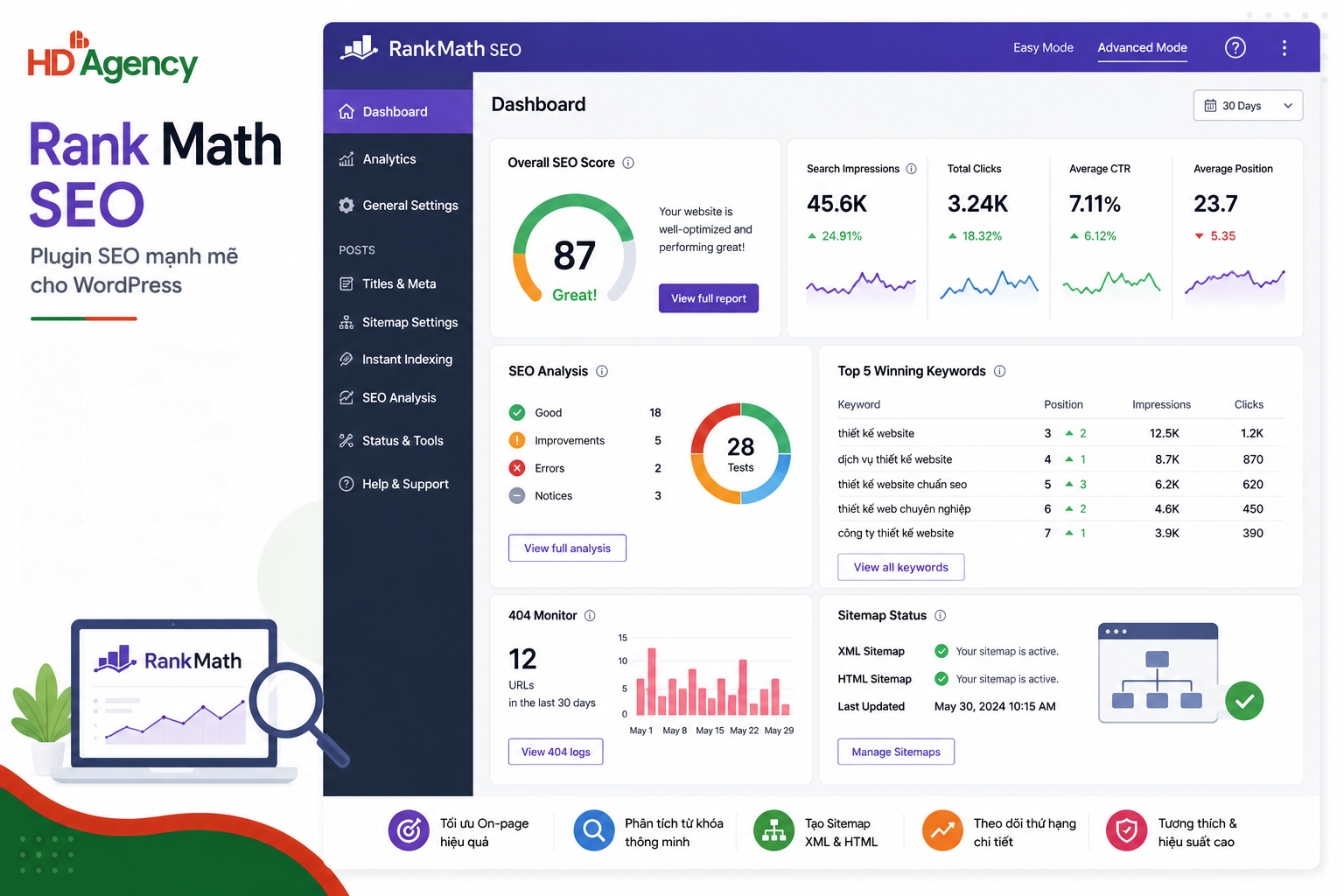Click the Errors row in SEO Analysis
Screen dimensions: 1344x896
coord(585,468)
